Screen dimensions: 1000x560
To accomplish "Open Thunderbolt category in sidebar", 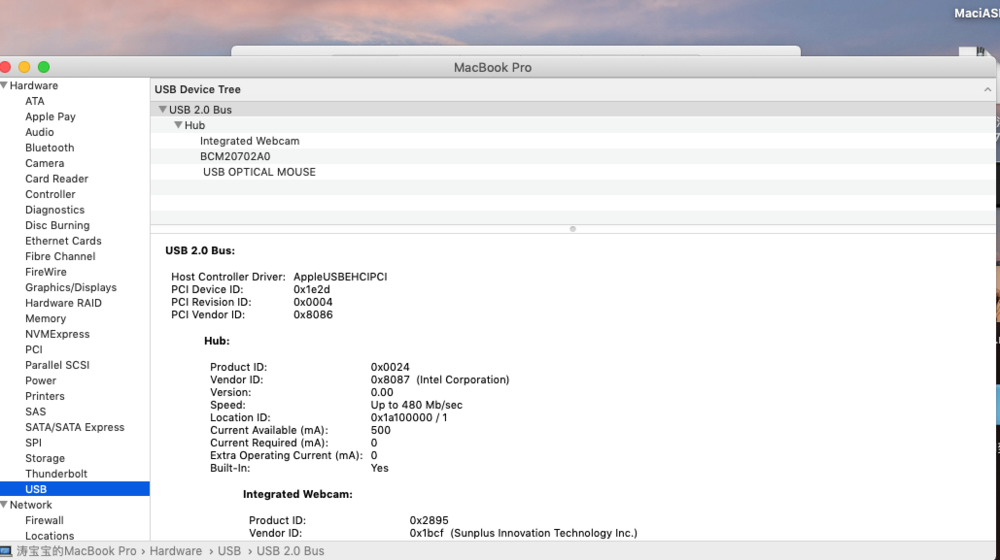I will click(x=56, y=474).
